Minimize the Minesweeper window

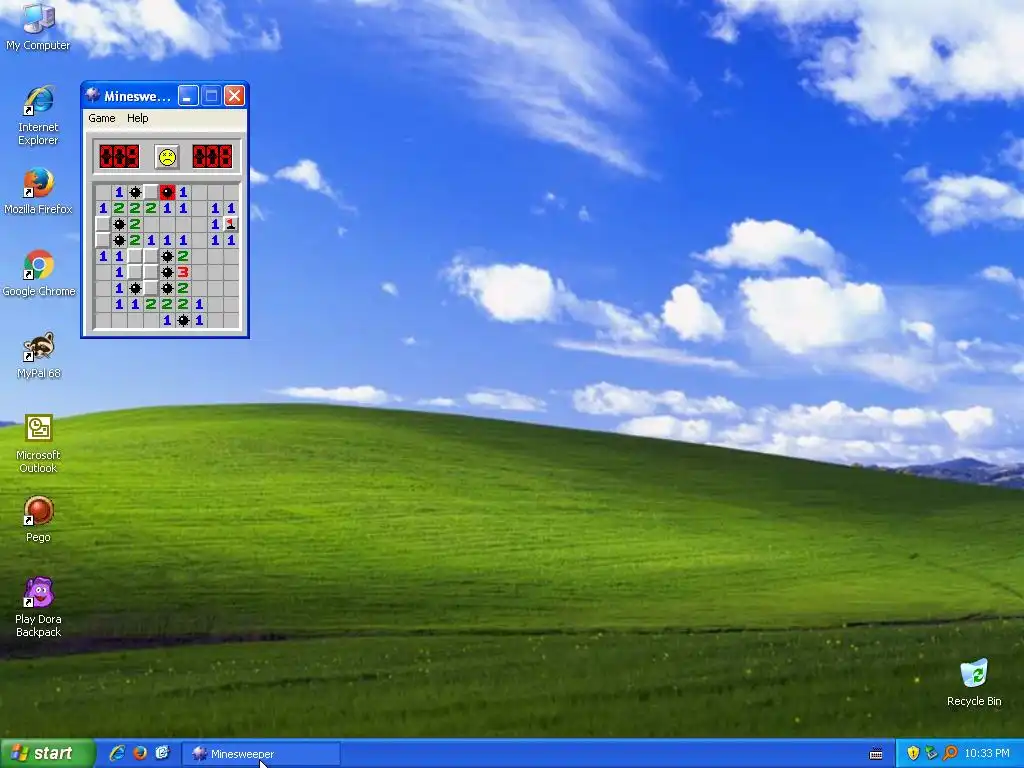click(188, 96)
